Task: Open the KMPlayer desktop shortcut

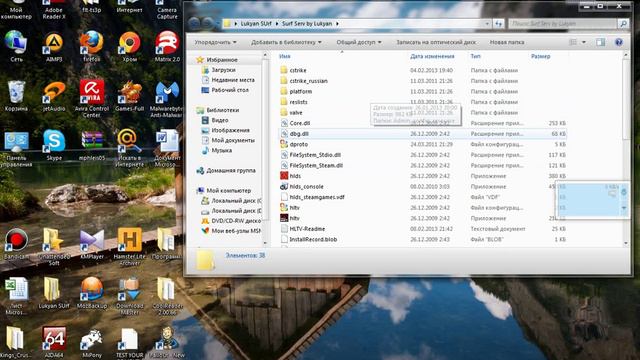Action: tap(92, 244)
